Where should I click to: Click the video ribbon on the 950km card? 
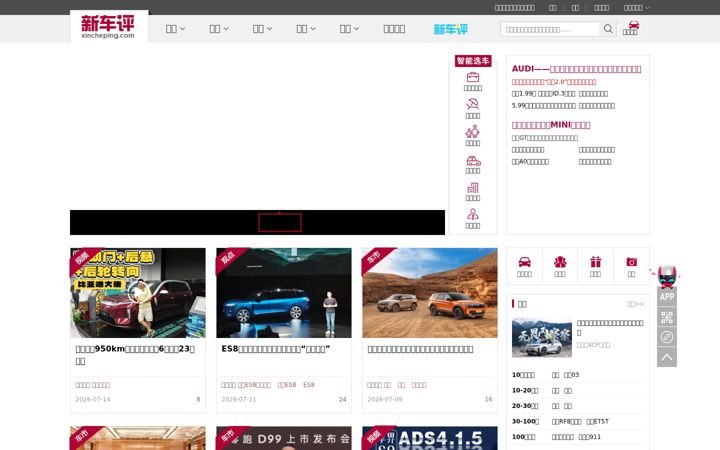pos(82,259)
